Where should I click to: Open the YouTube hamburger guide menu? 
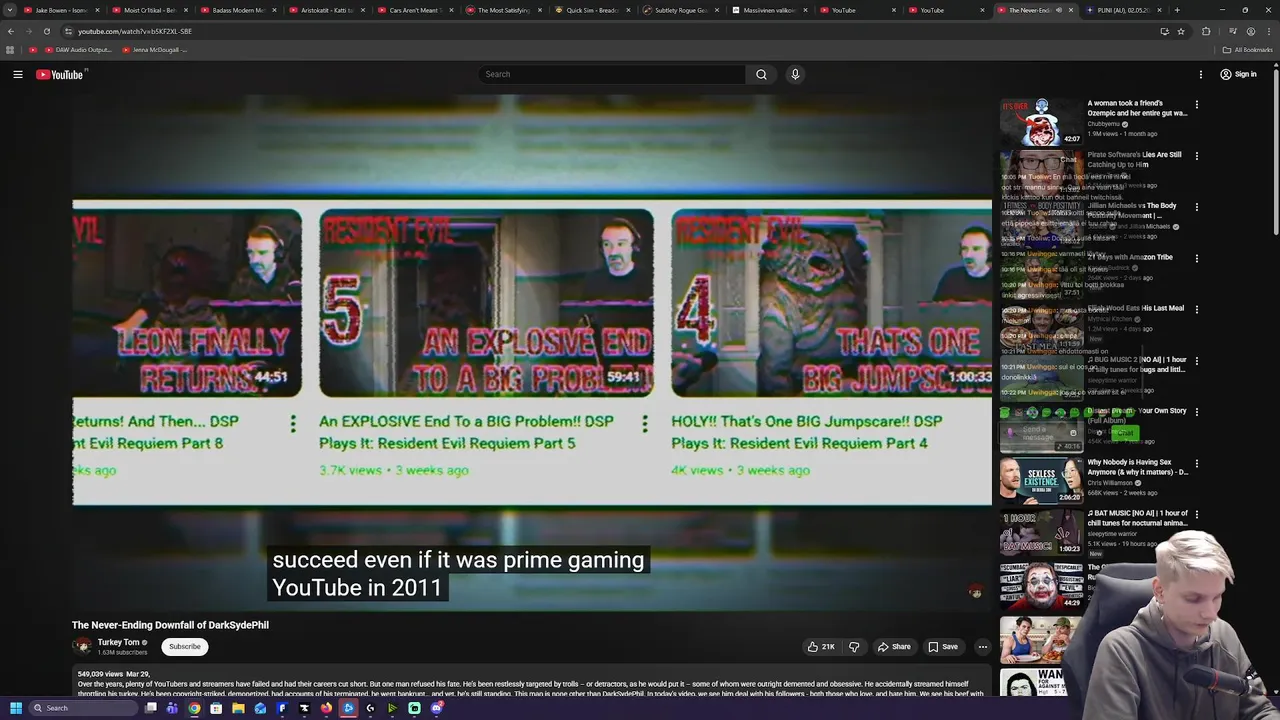click(x=18, y=74)
